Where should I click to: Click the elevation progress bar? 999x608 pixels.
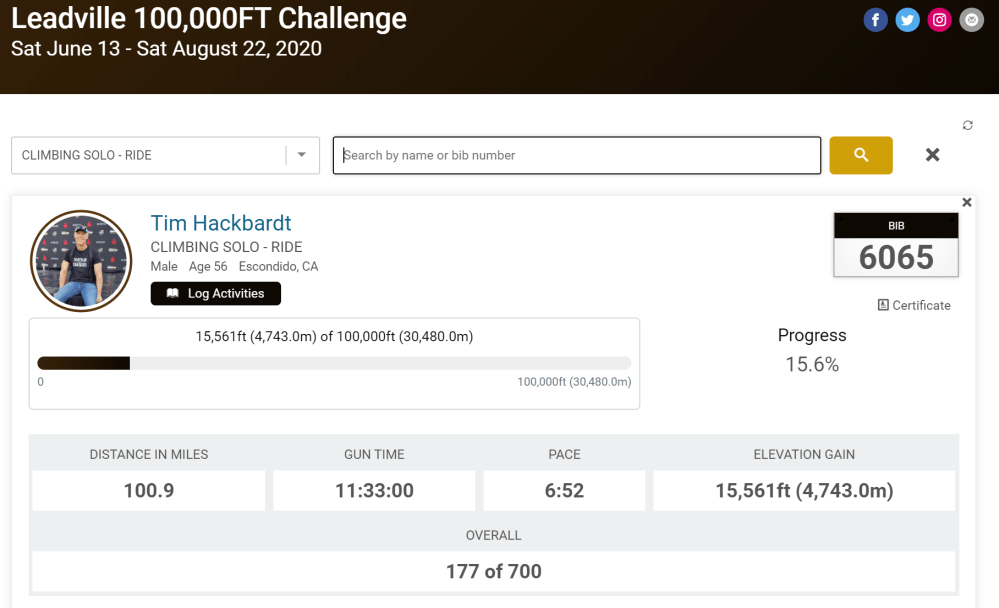334,363
